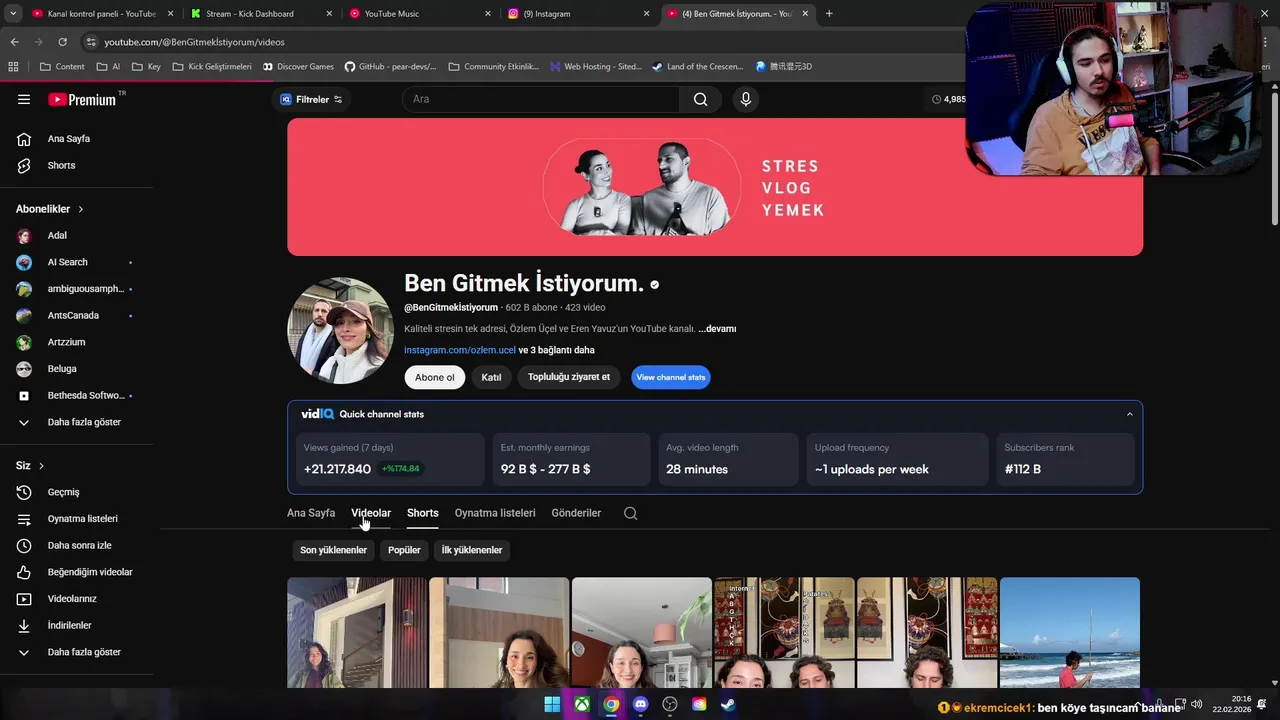
Task: Click the STRES VLOG YEMEK banner
Action: (x=715, y=187)
